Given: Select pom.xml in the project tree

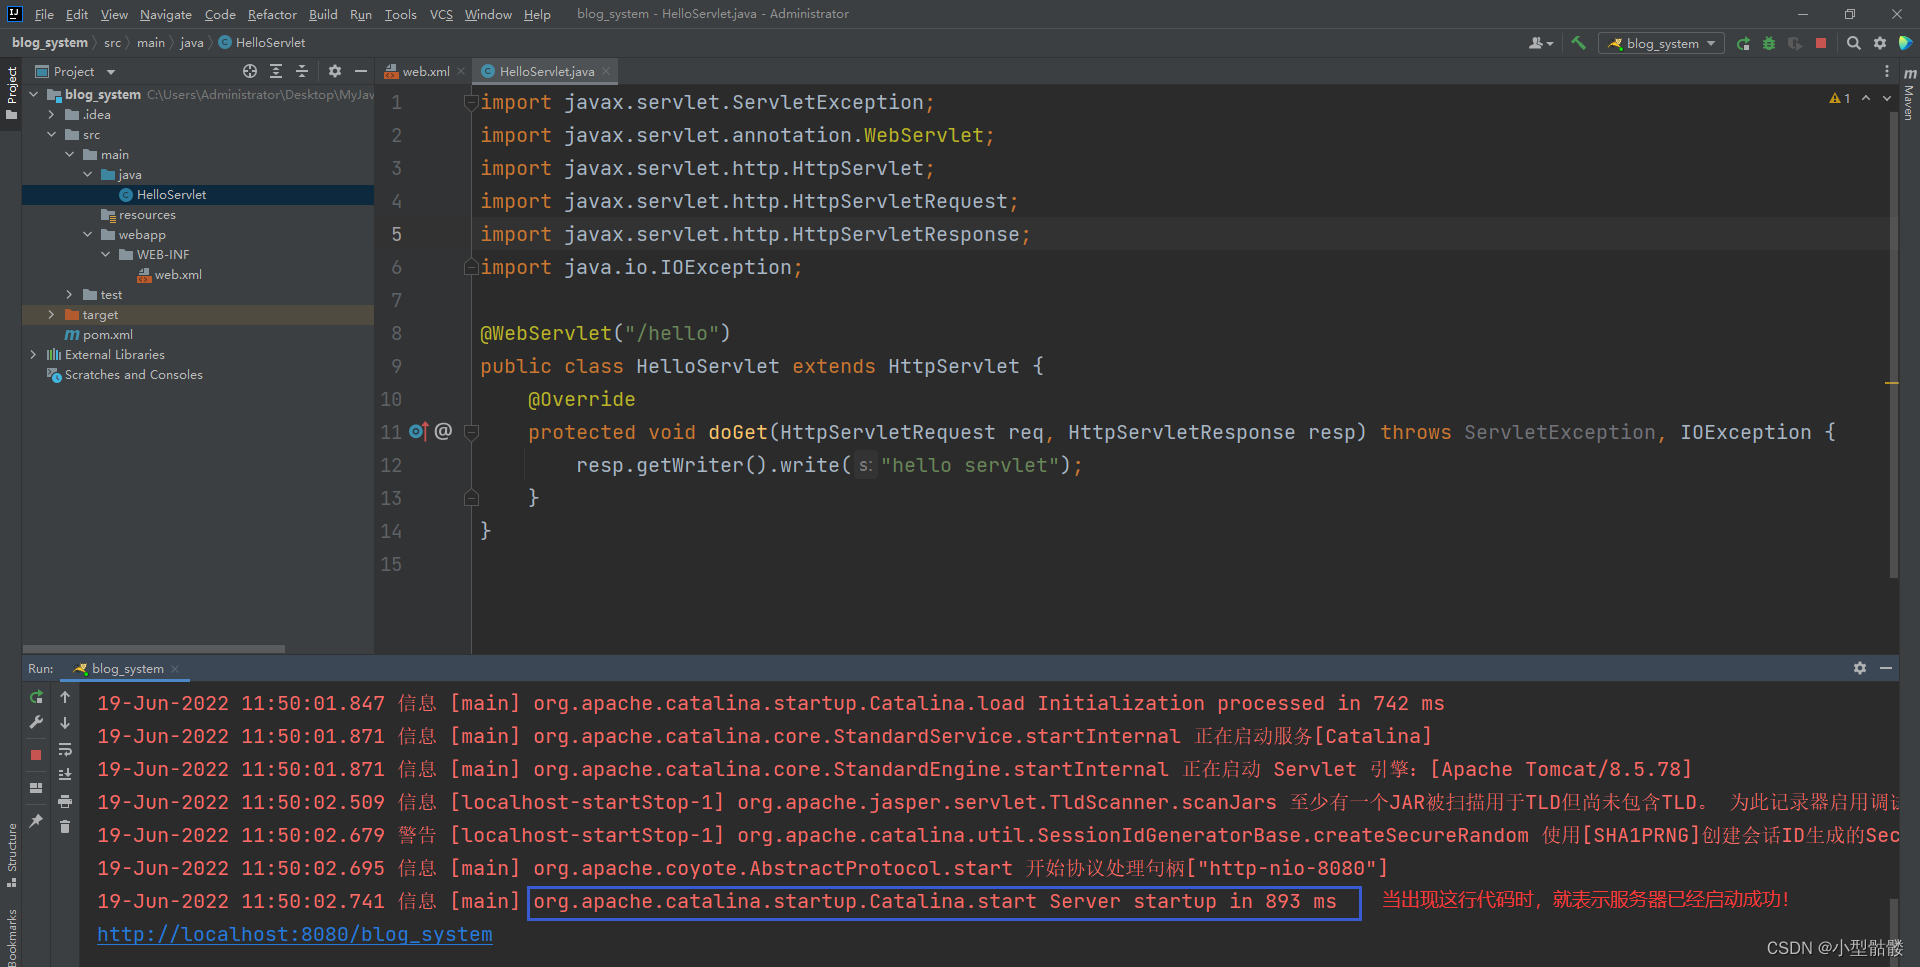Looking at the screenshot, I should pyautogui.click(x=107, y=335).
